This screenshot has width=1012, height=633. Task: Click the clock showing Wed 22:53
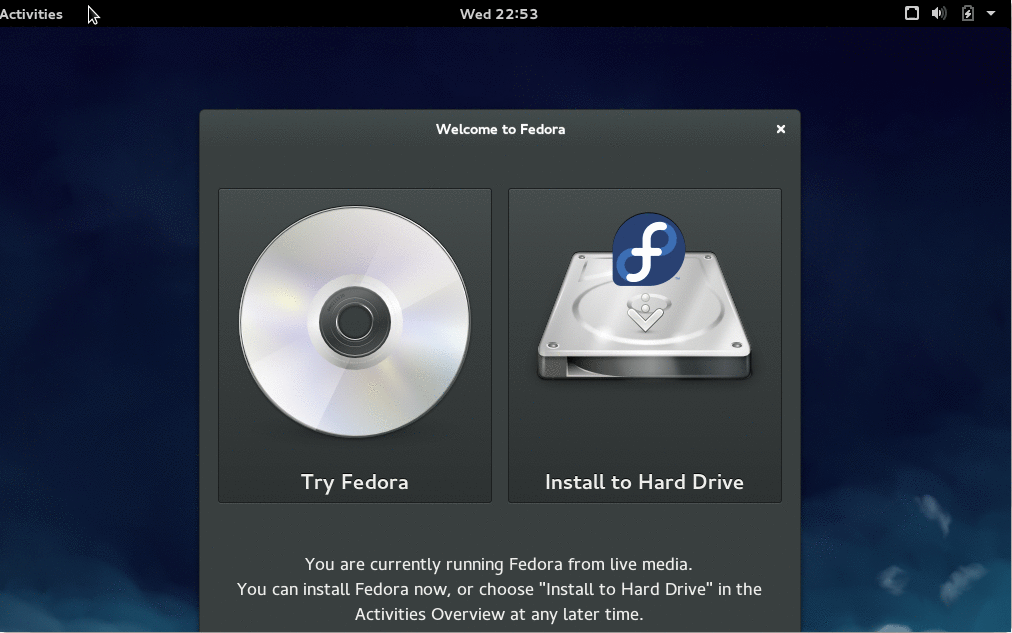click(x=498, y=14)
